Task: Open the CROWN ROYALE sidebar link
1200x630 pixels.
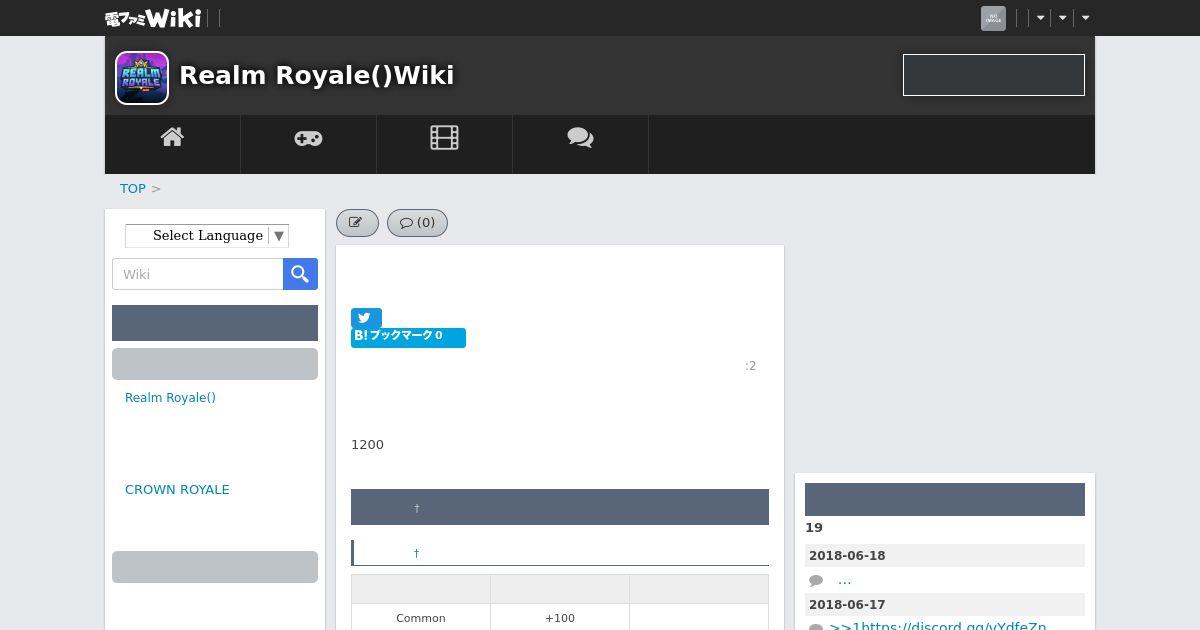Action: click(x=177, y=490)
